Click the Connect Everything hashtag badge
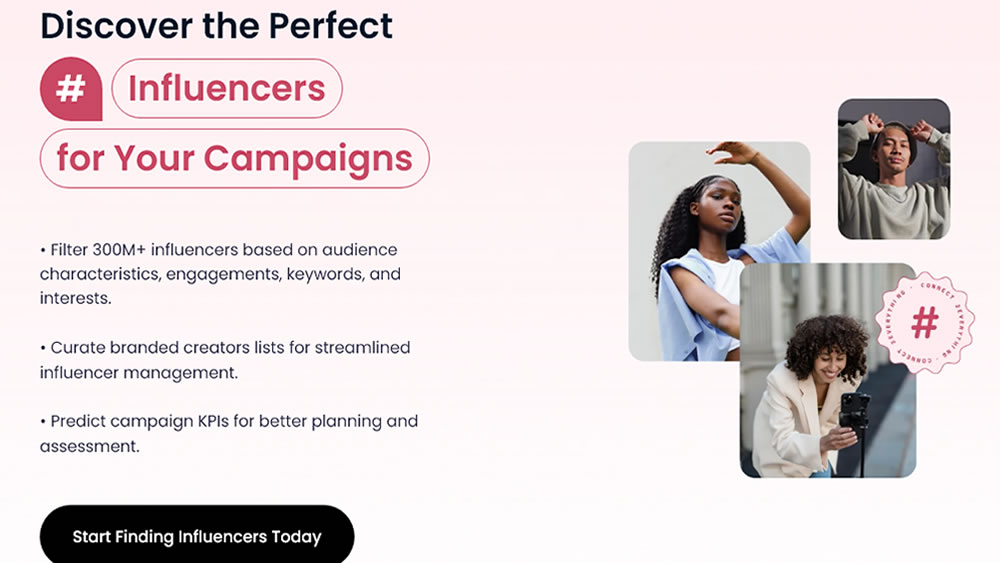Image resolution: width=1000 pixels, height=563 pixels. (925, 323)
